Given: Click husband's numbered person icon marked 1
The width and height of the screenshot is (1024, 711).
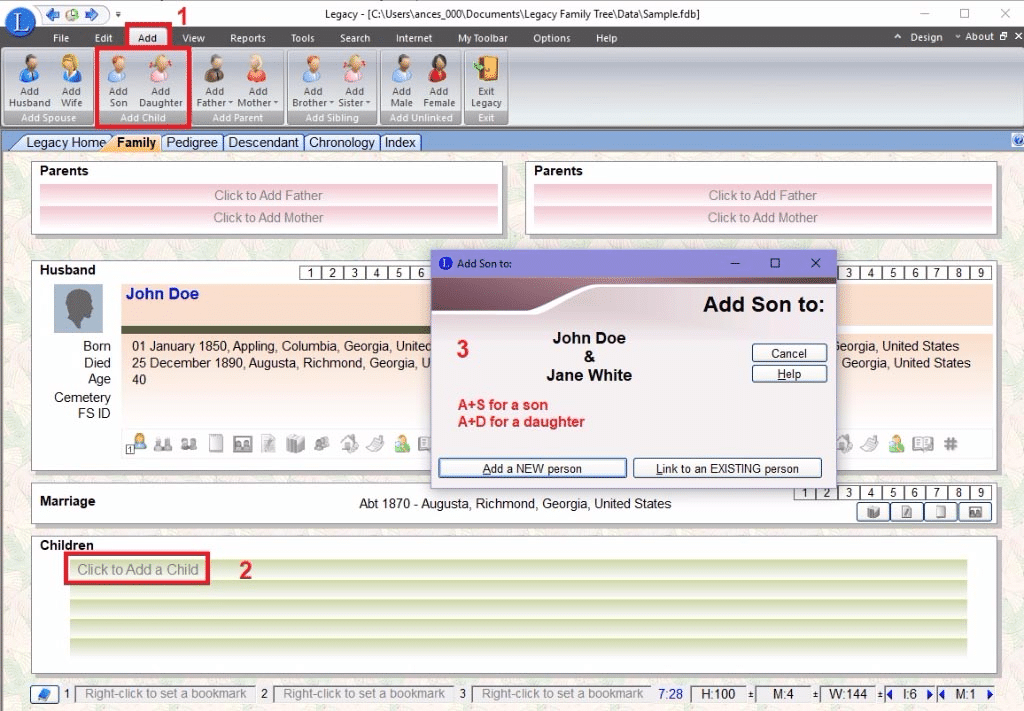Looking at the screenshot, I should tap(136, 443).
